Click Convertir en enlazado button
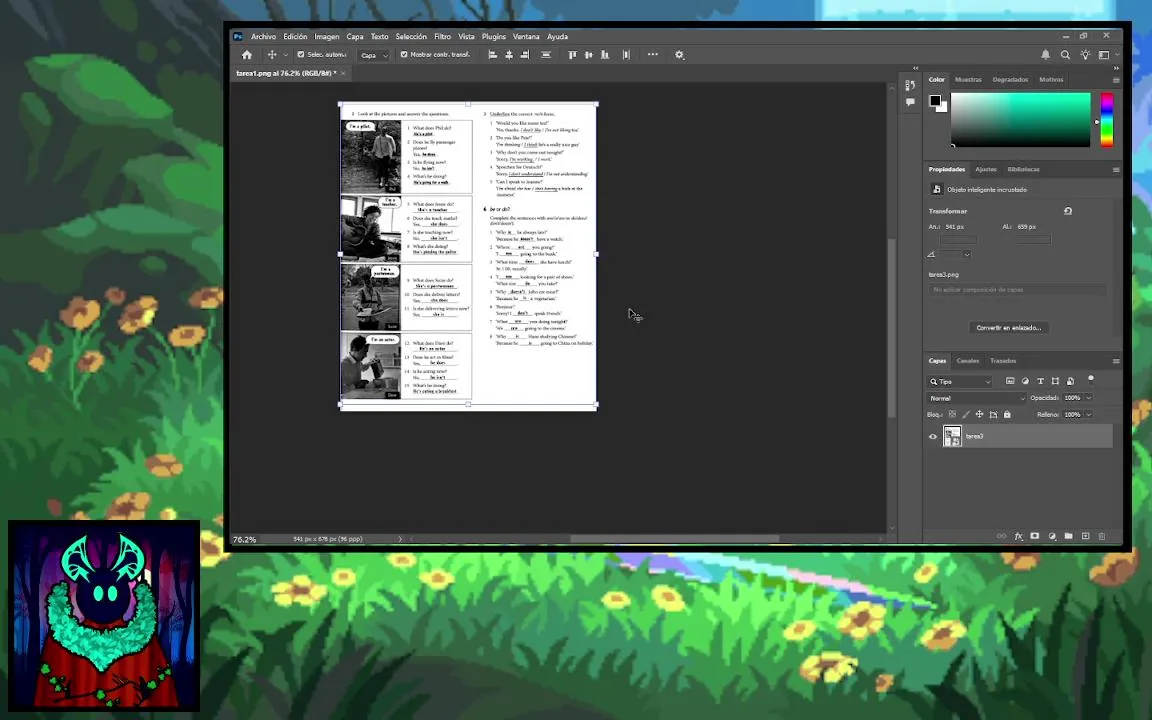This screenshot has height=720, width=1152. [1009, 328]
